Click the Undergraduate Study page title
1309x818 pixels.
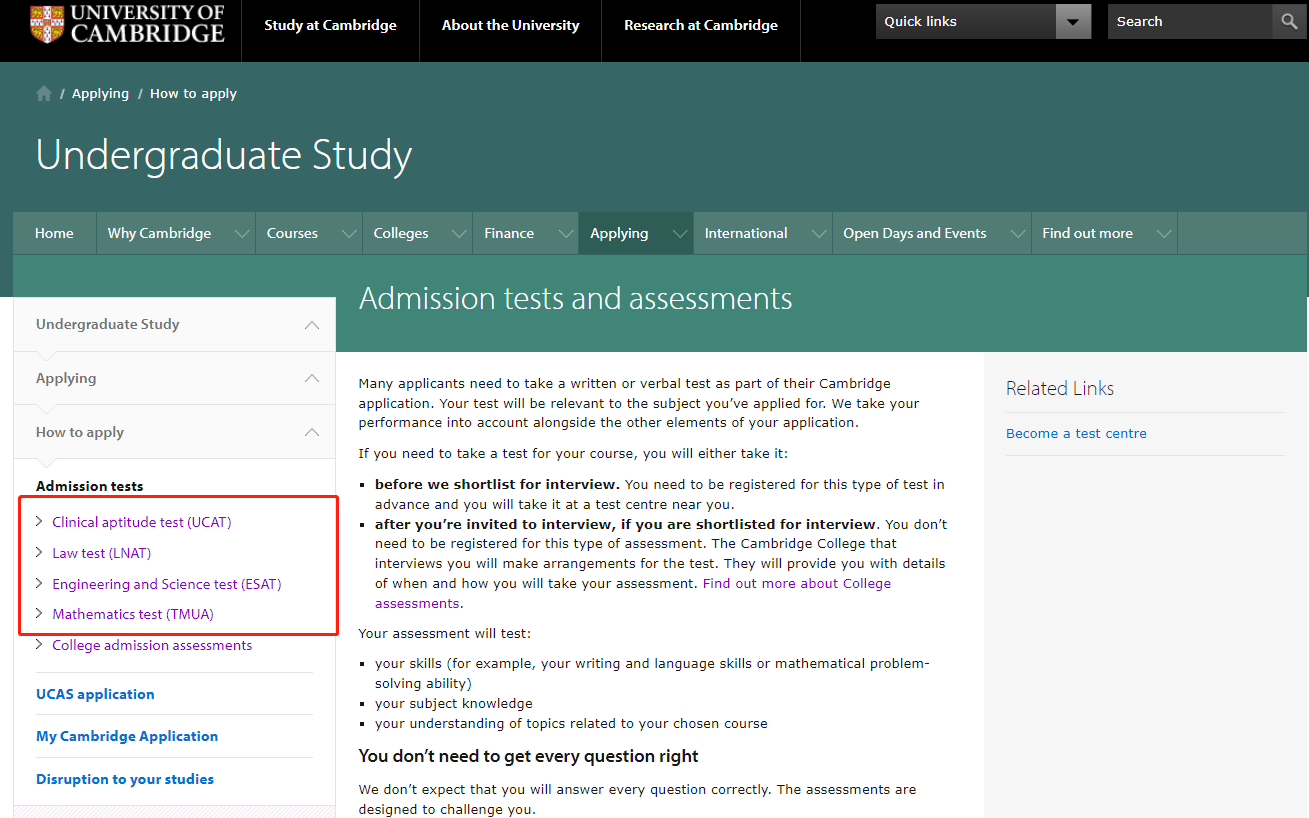point(224,155)
